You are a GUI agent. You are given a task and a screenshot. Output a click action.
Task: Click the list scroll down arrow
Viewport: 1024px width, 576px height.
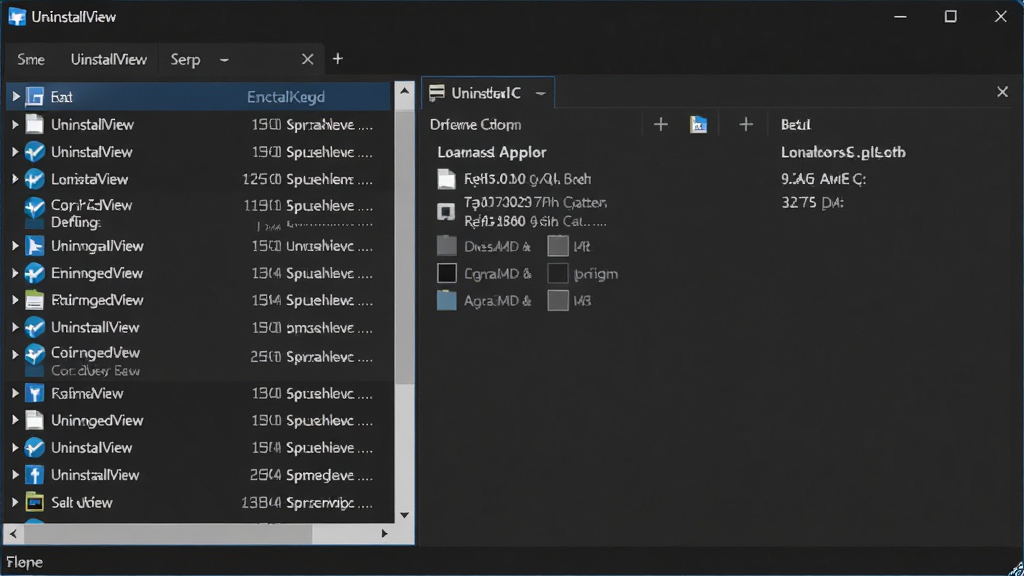[404, 515]
